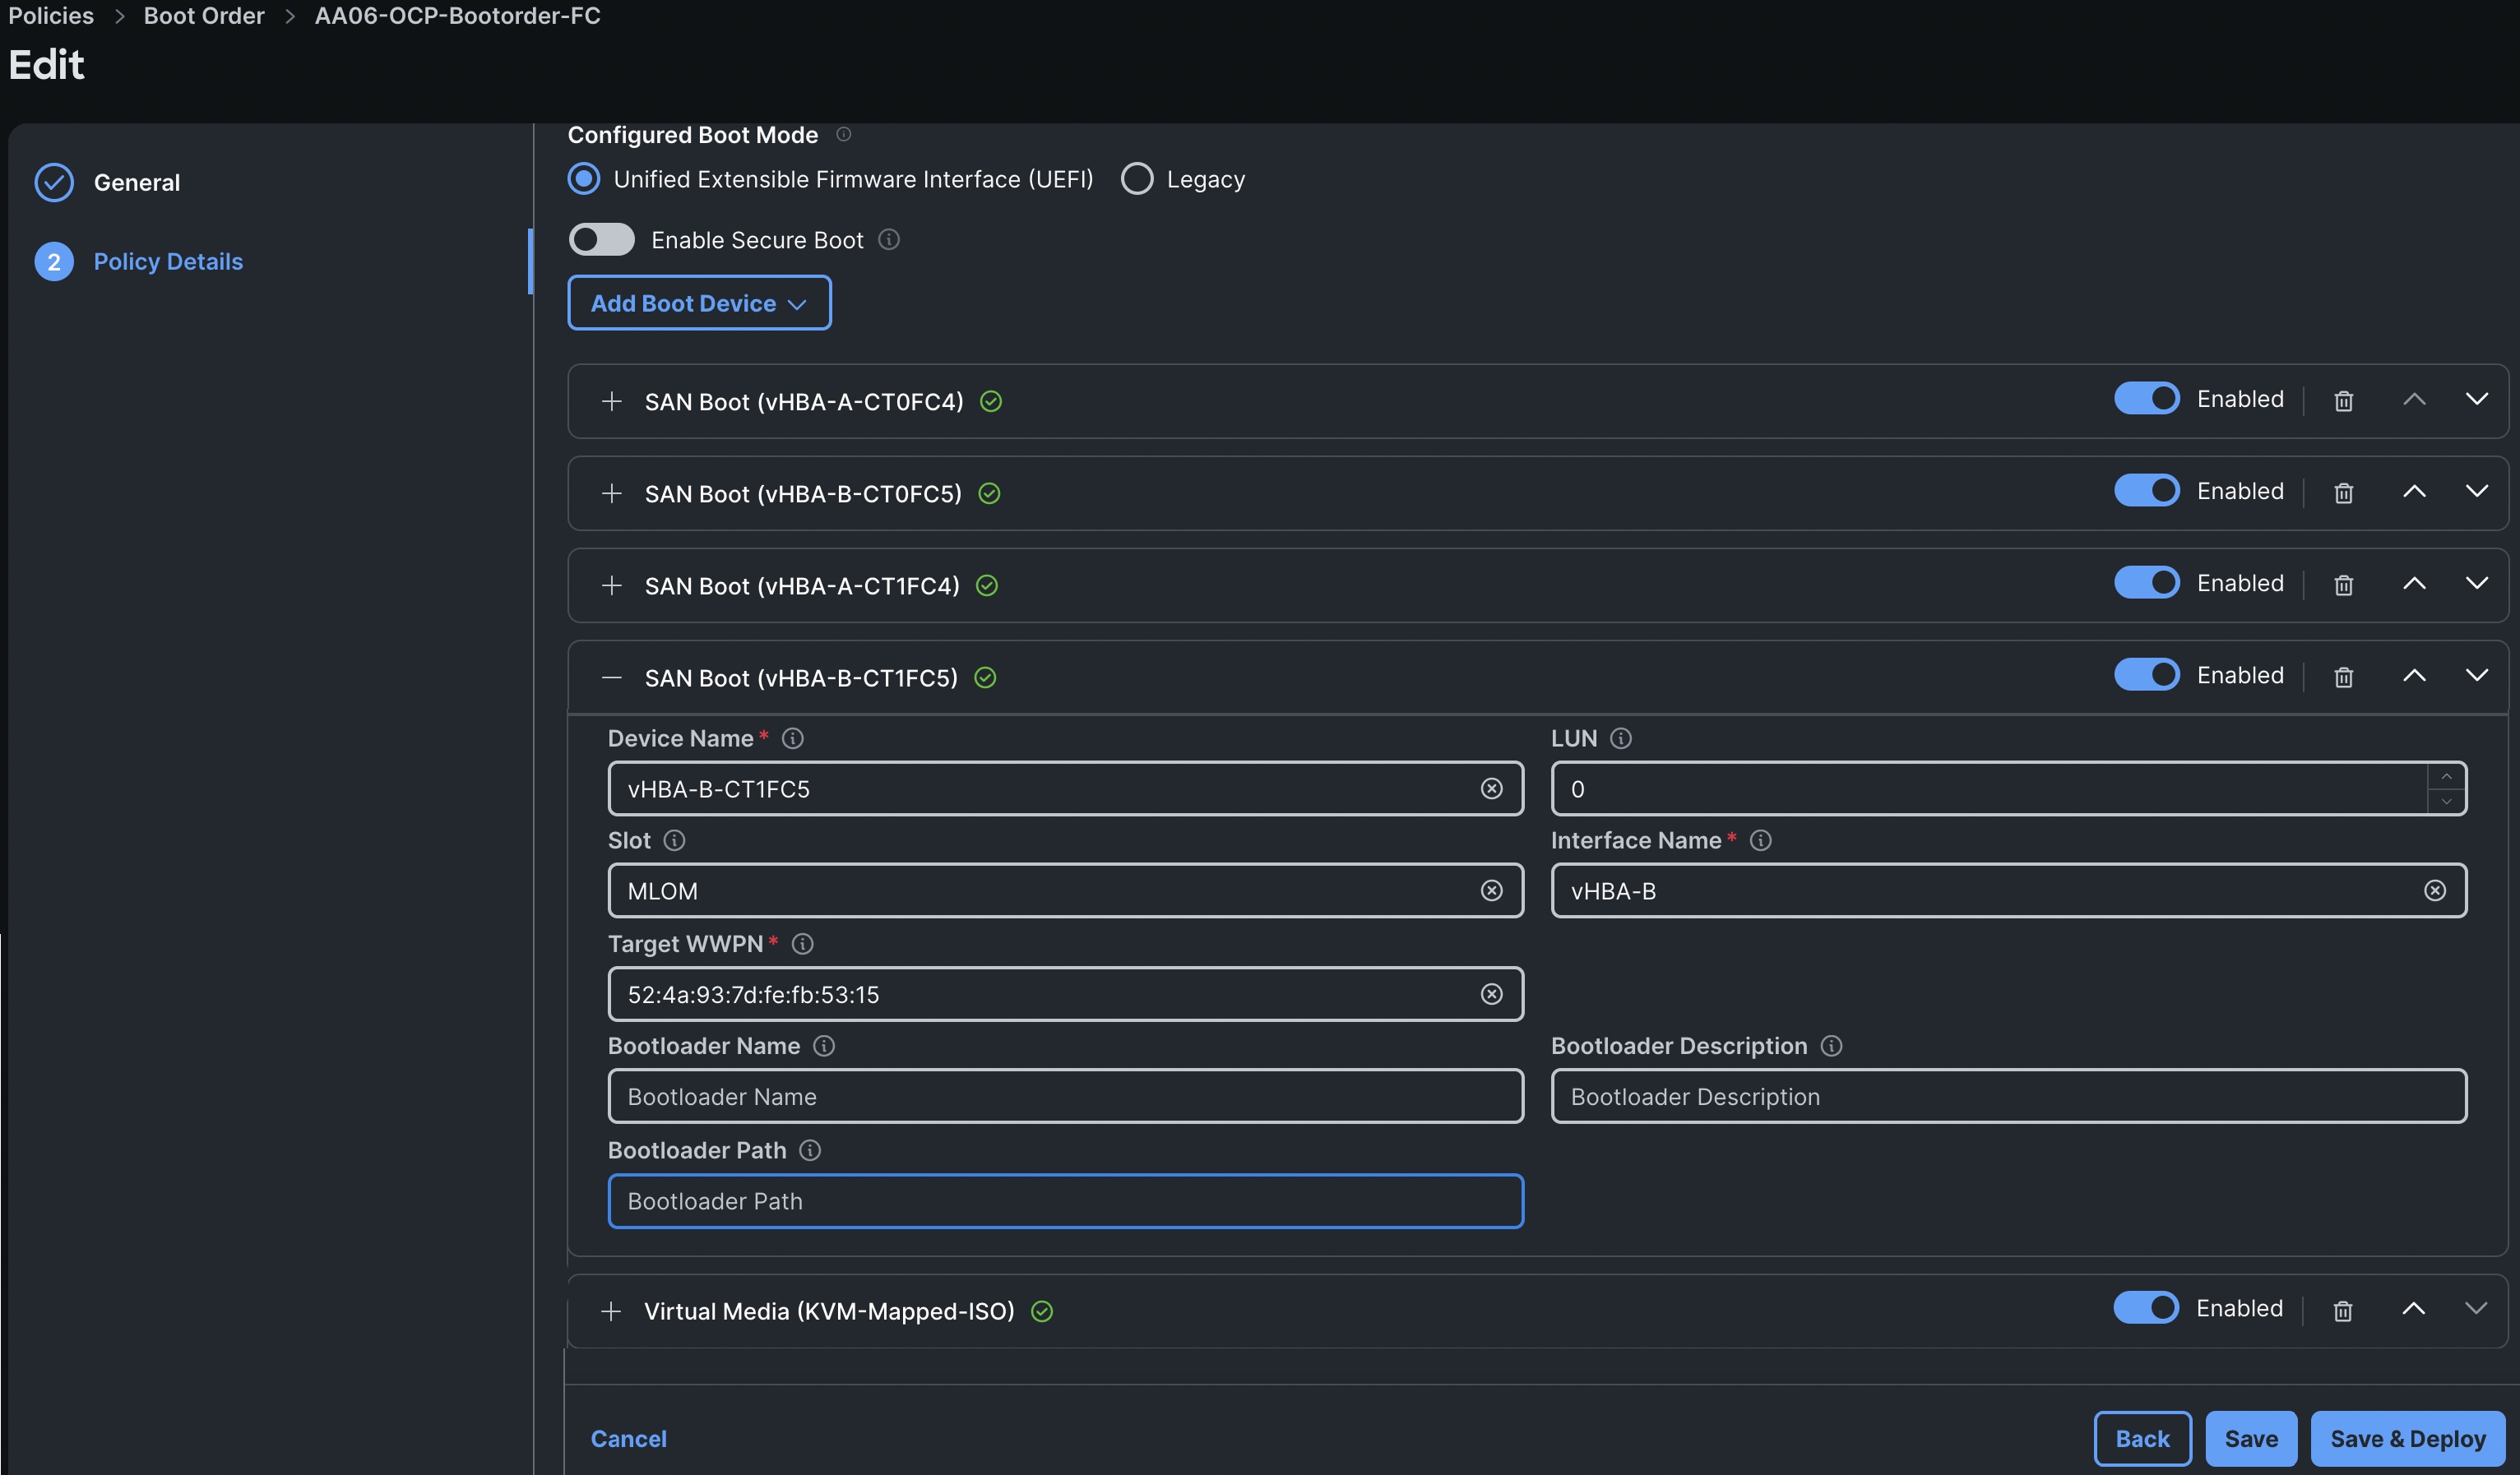Expand SAN Boot (vHBA-A-CT0FC4) details
This screenshot has height=1475, width=2520.
[x=613, y=401]
